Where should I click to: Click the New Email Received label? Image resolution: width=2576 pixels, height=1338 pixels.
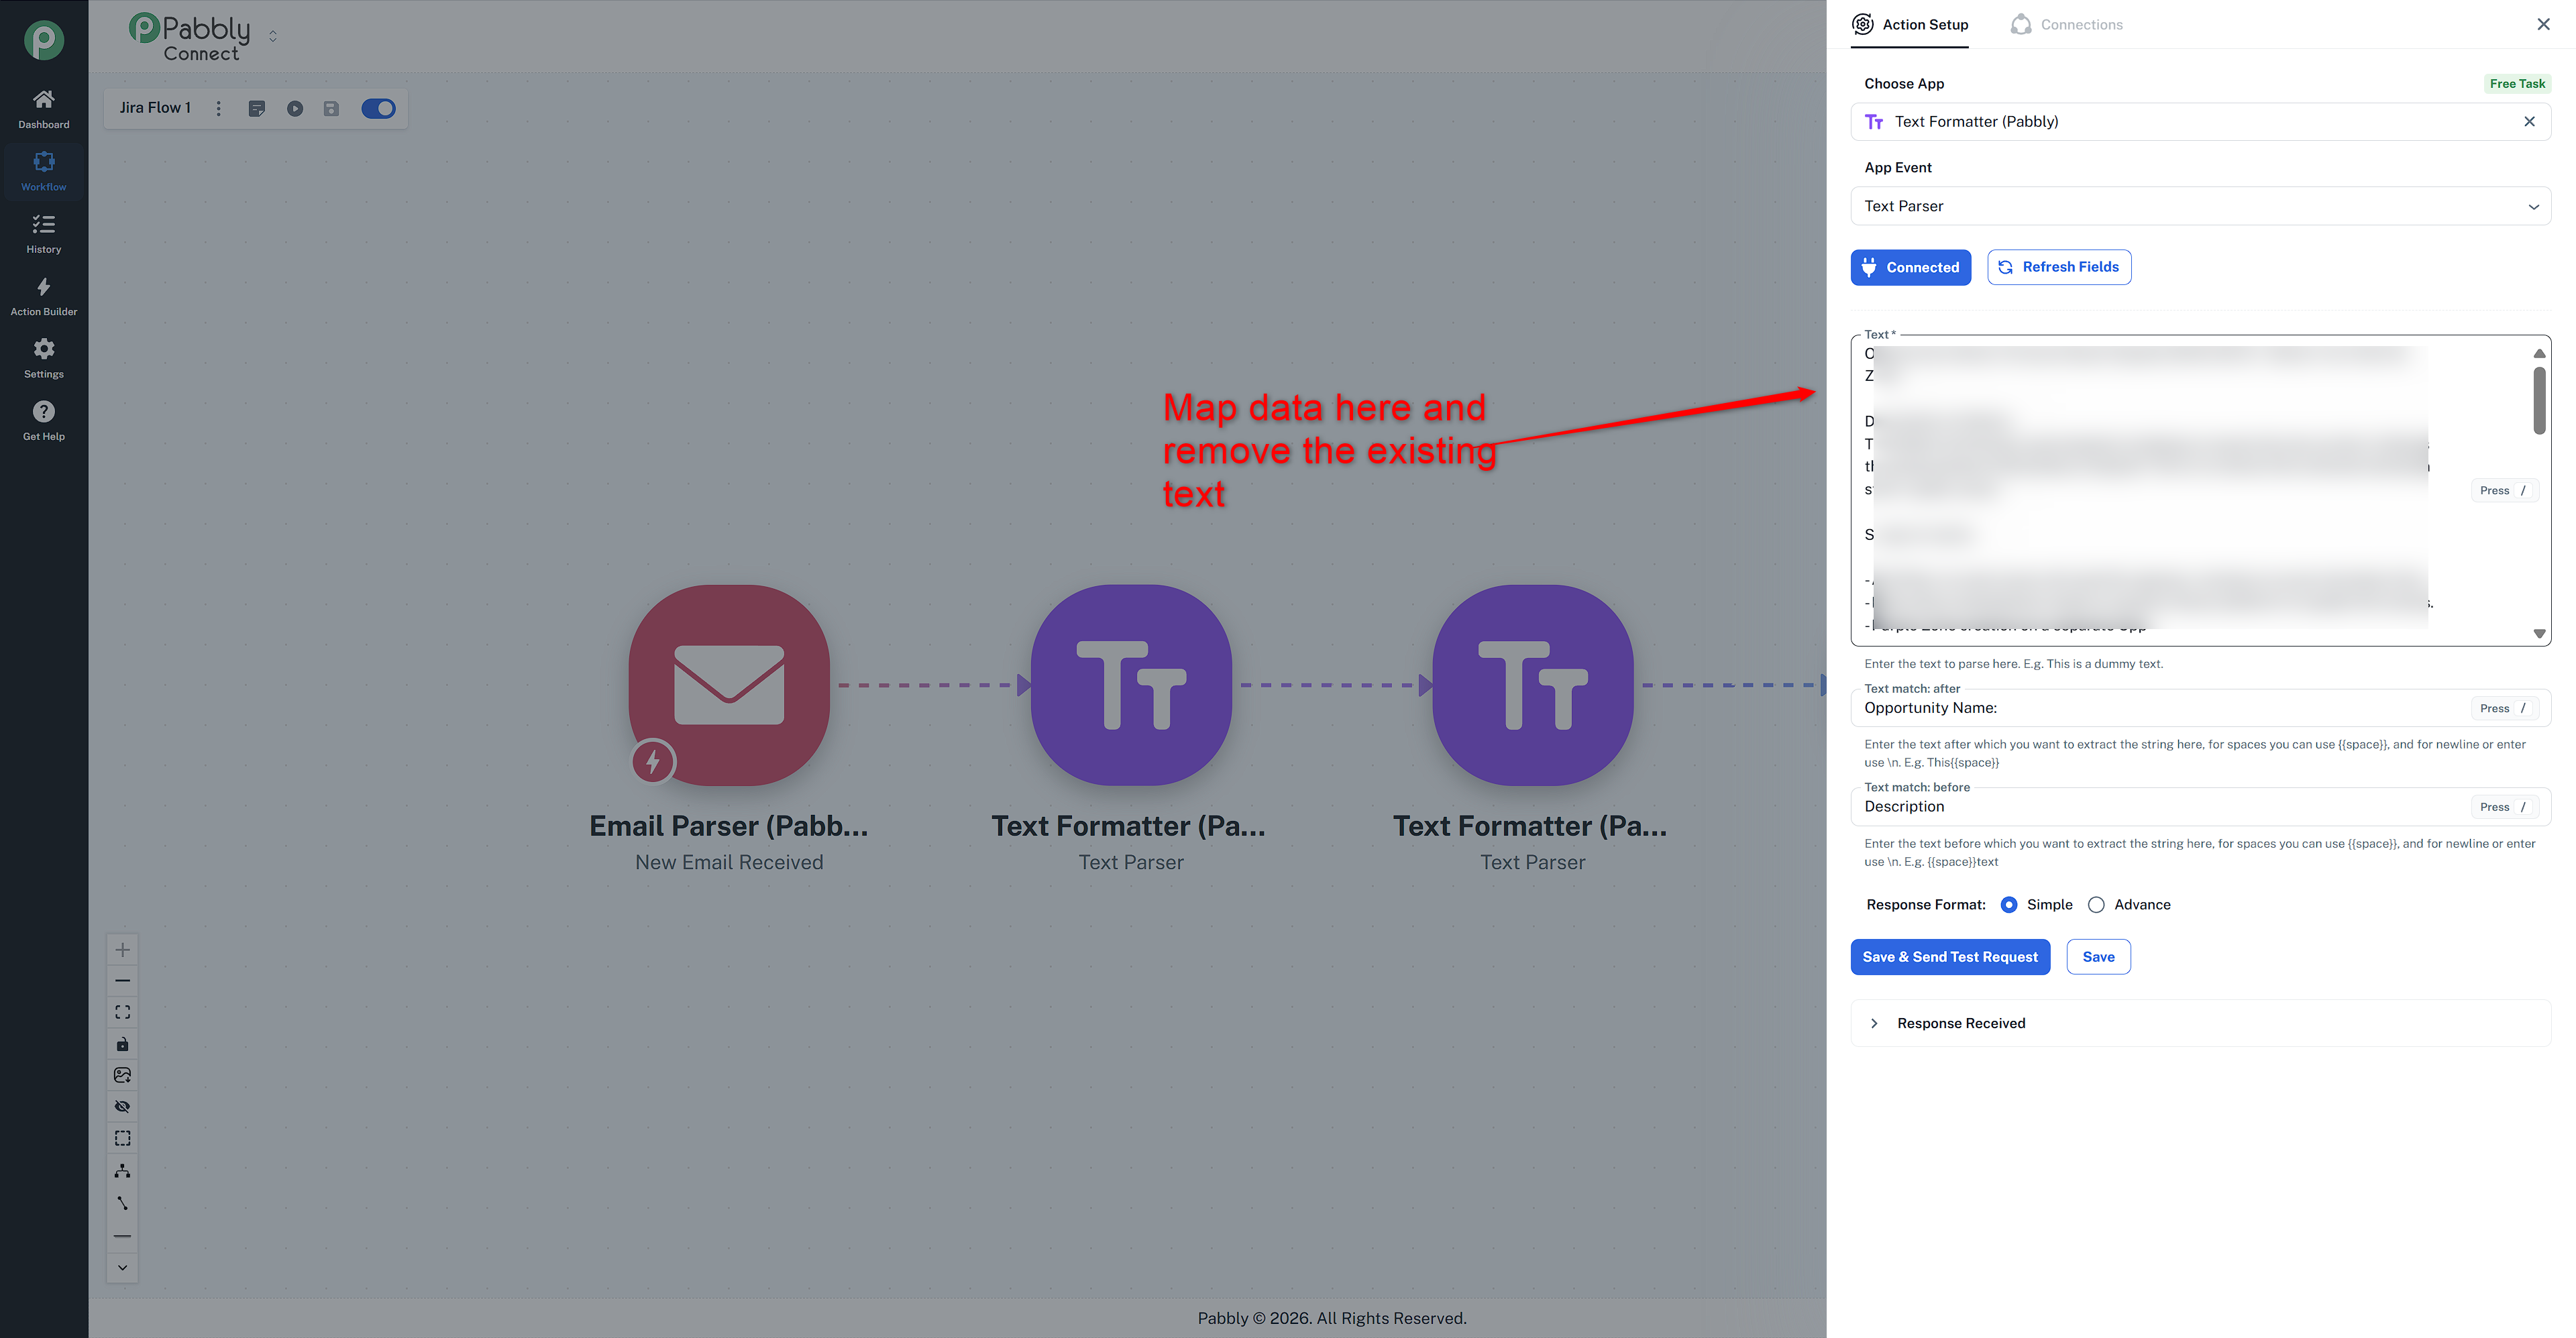click(x=729, y=862)
